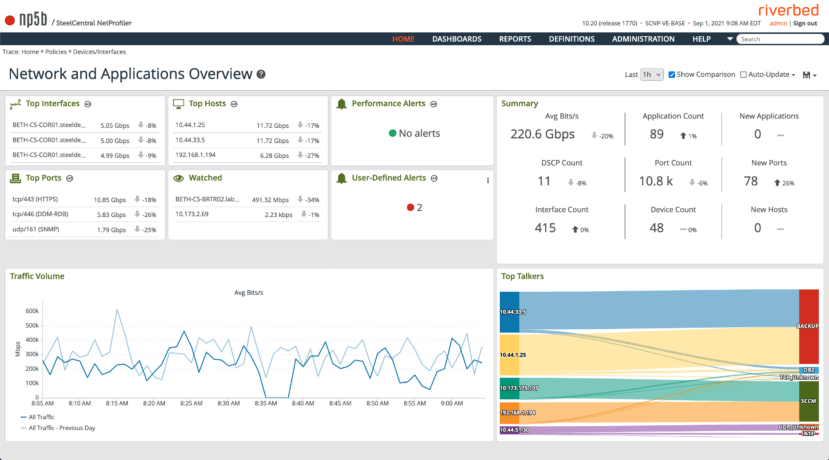Viewport: 829px width, 460px height.
Task: Click the Interface Count value 415
Action: point(545,228)
